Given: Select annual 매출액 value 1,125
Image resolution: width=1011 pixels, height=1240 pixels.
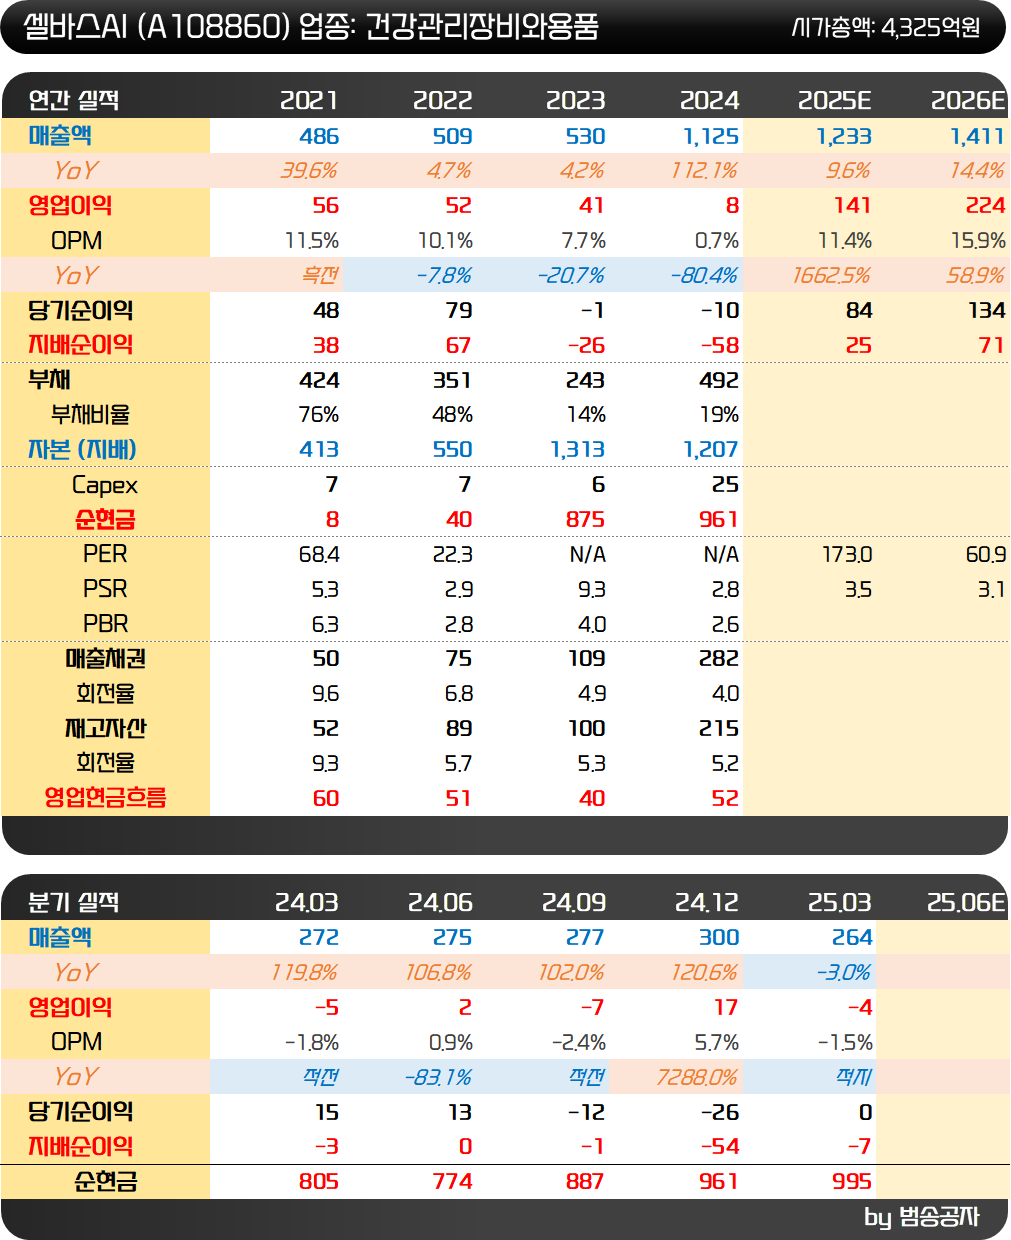Looking at the screenshot, I should pos(711,136).
